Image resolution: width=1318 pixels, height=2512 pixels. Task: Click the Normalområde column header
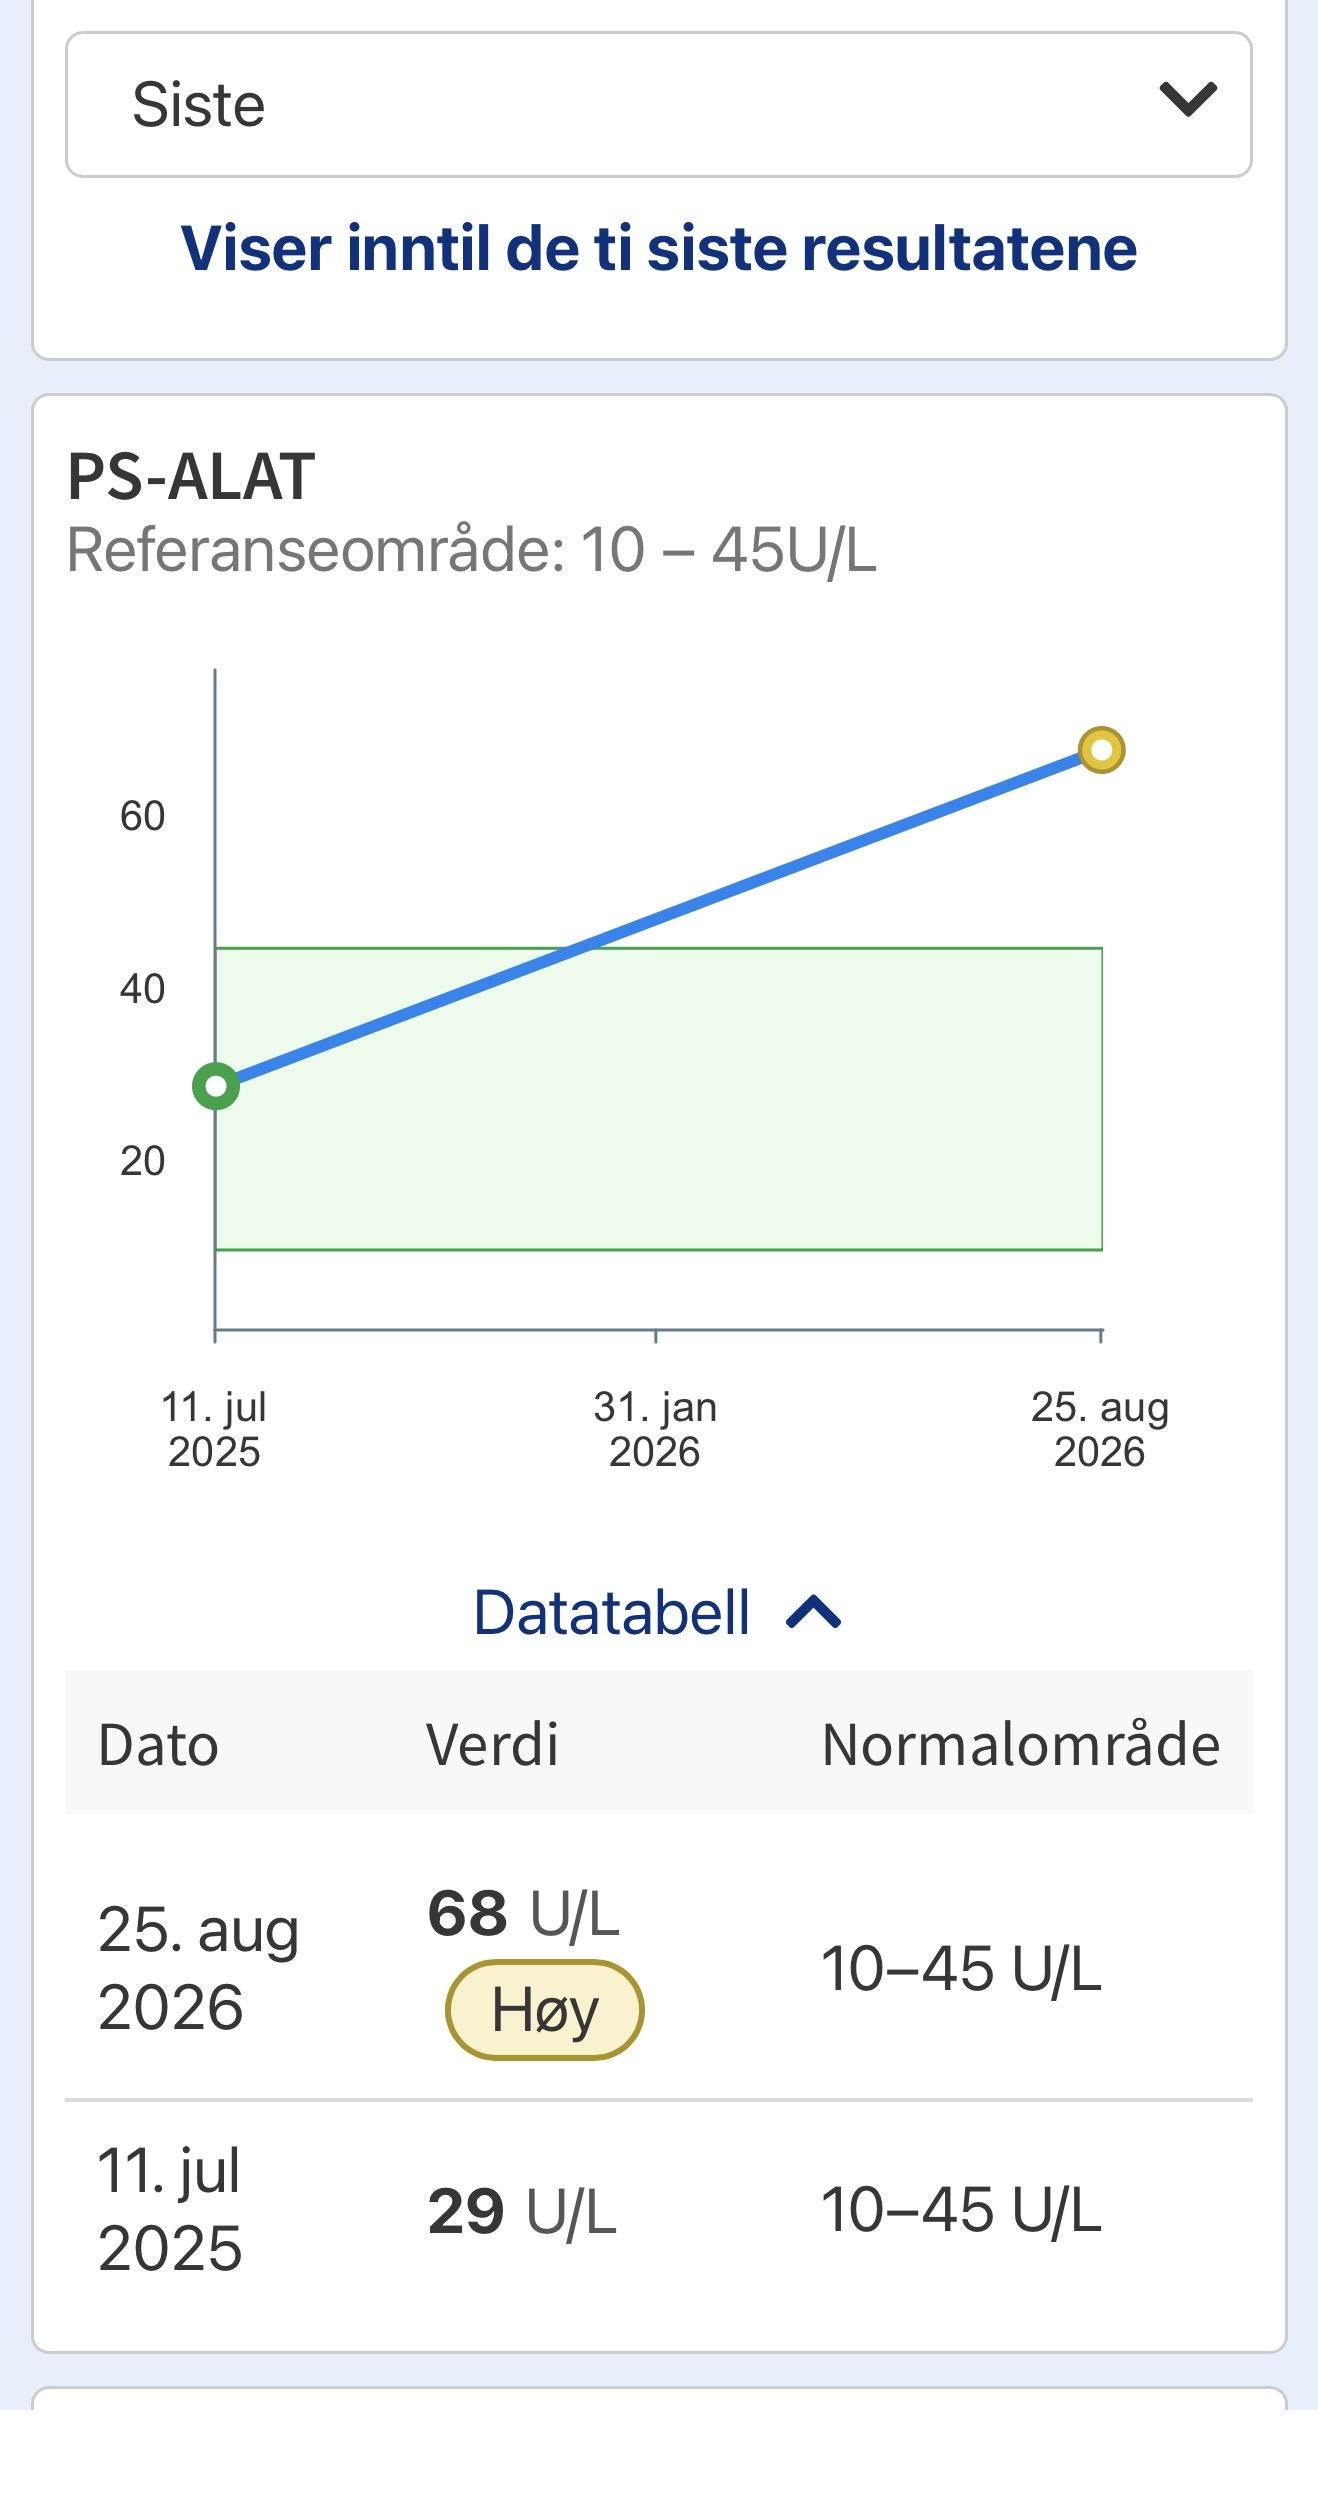point(1021,1745)
